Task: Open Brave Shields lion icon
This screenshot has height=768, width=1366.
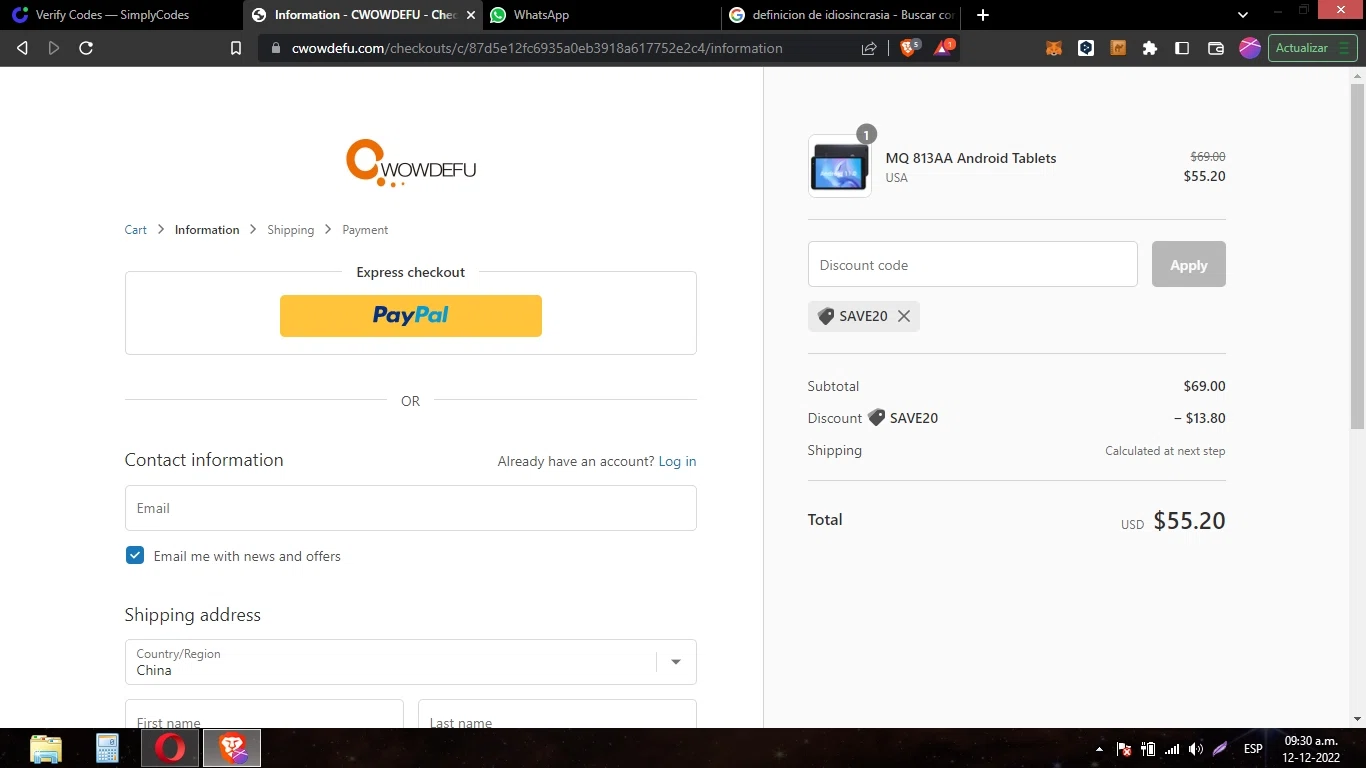Action: point(909,47)
